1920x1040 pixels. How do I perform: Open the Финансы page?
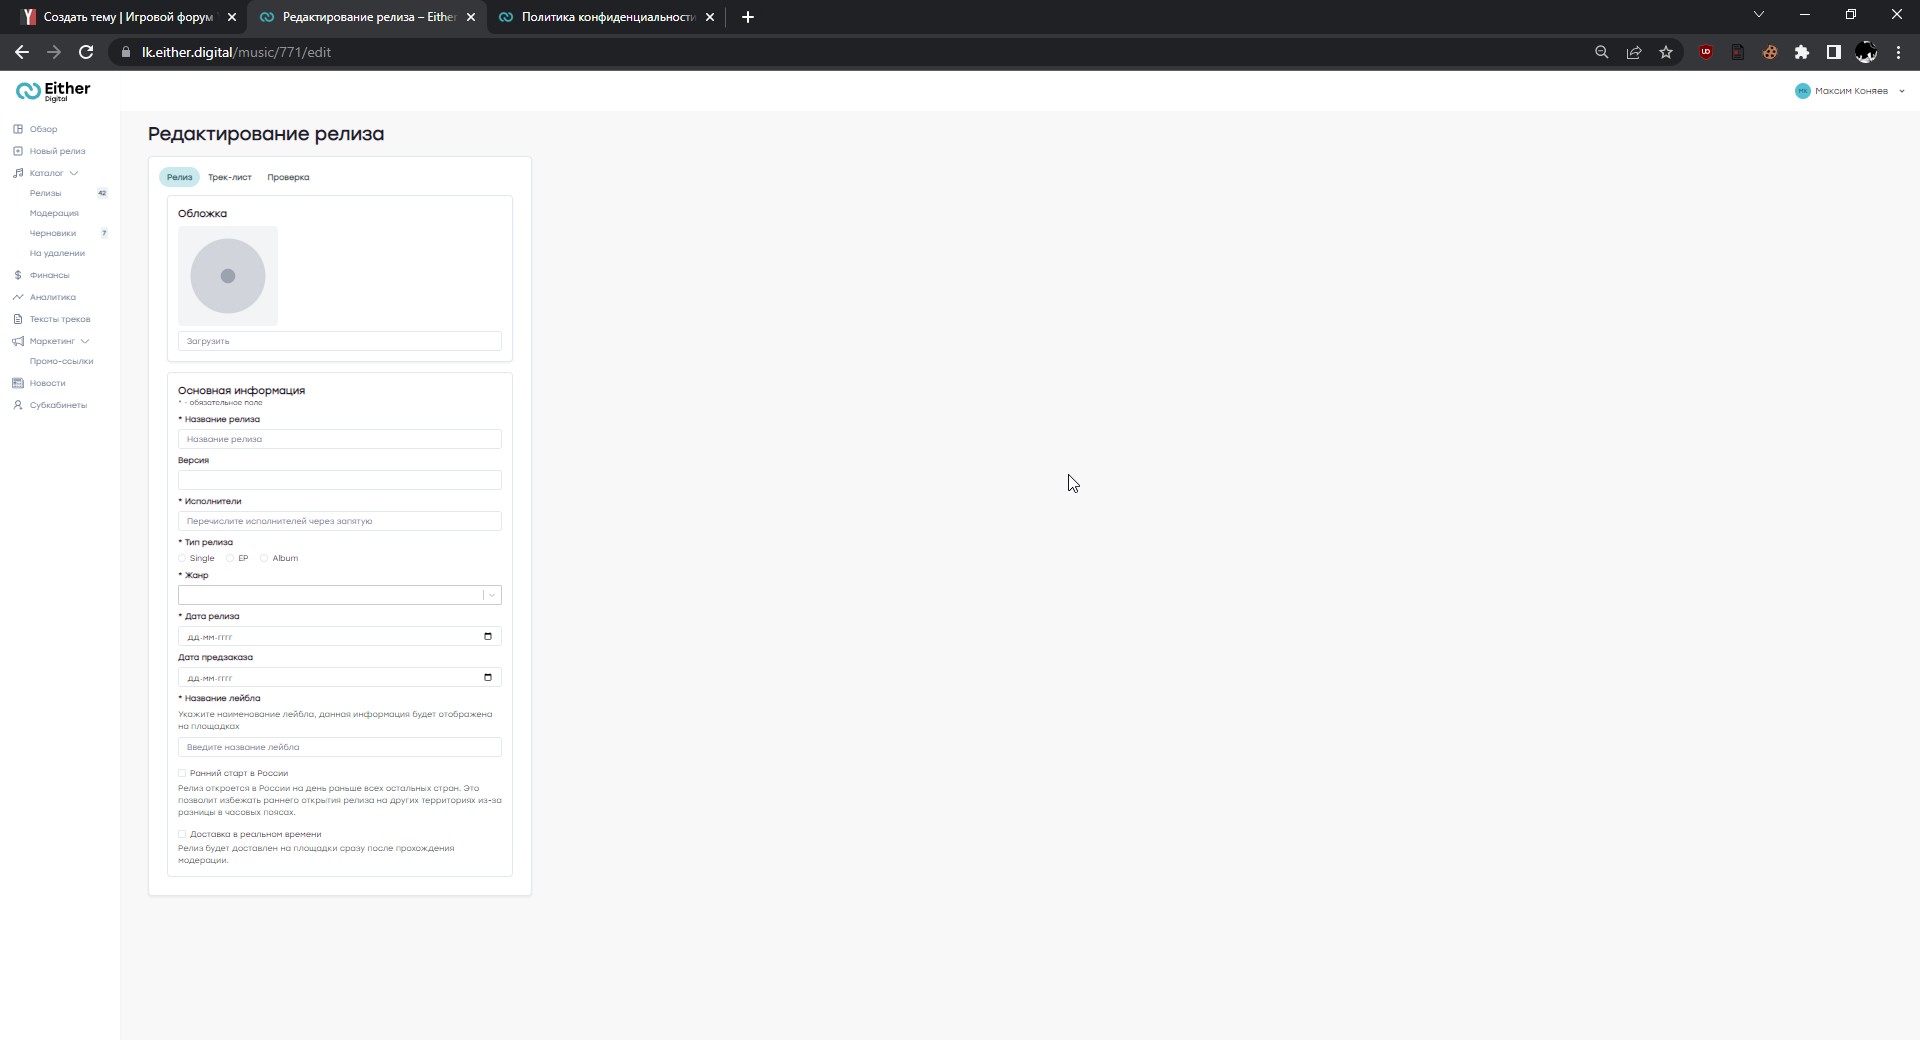(49, 275)
